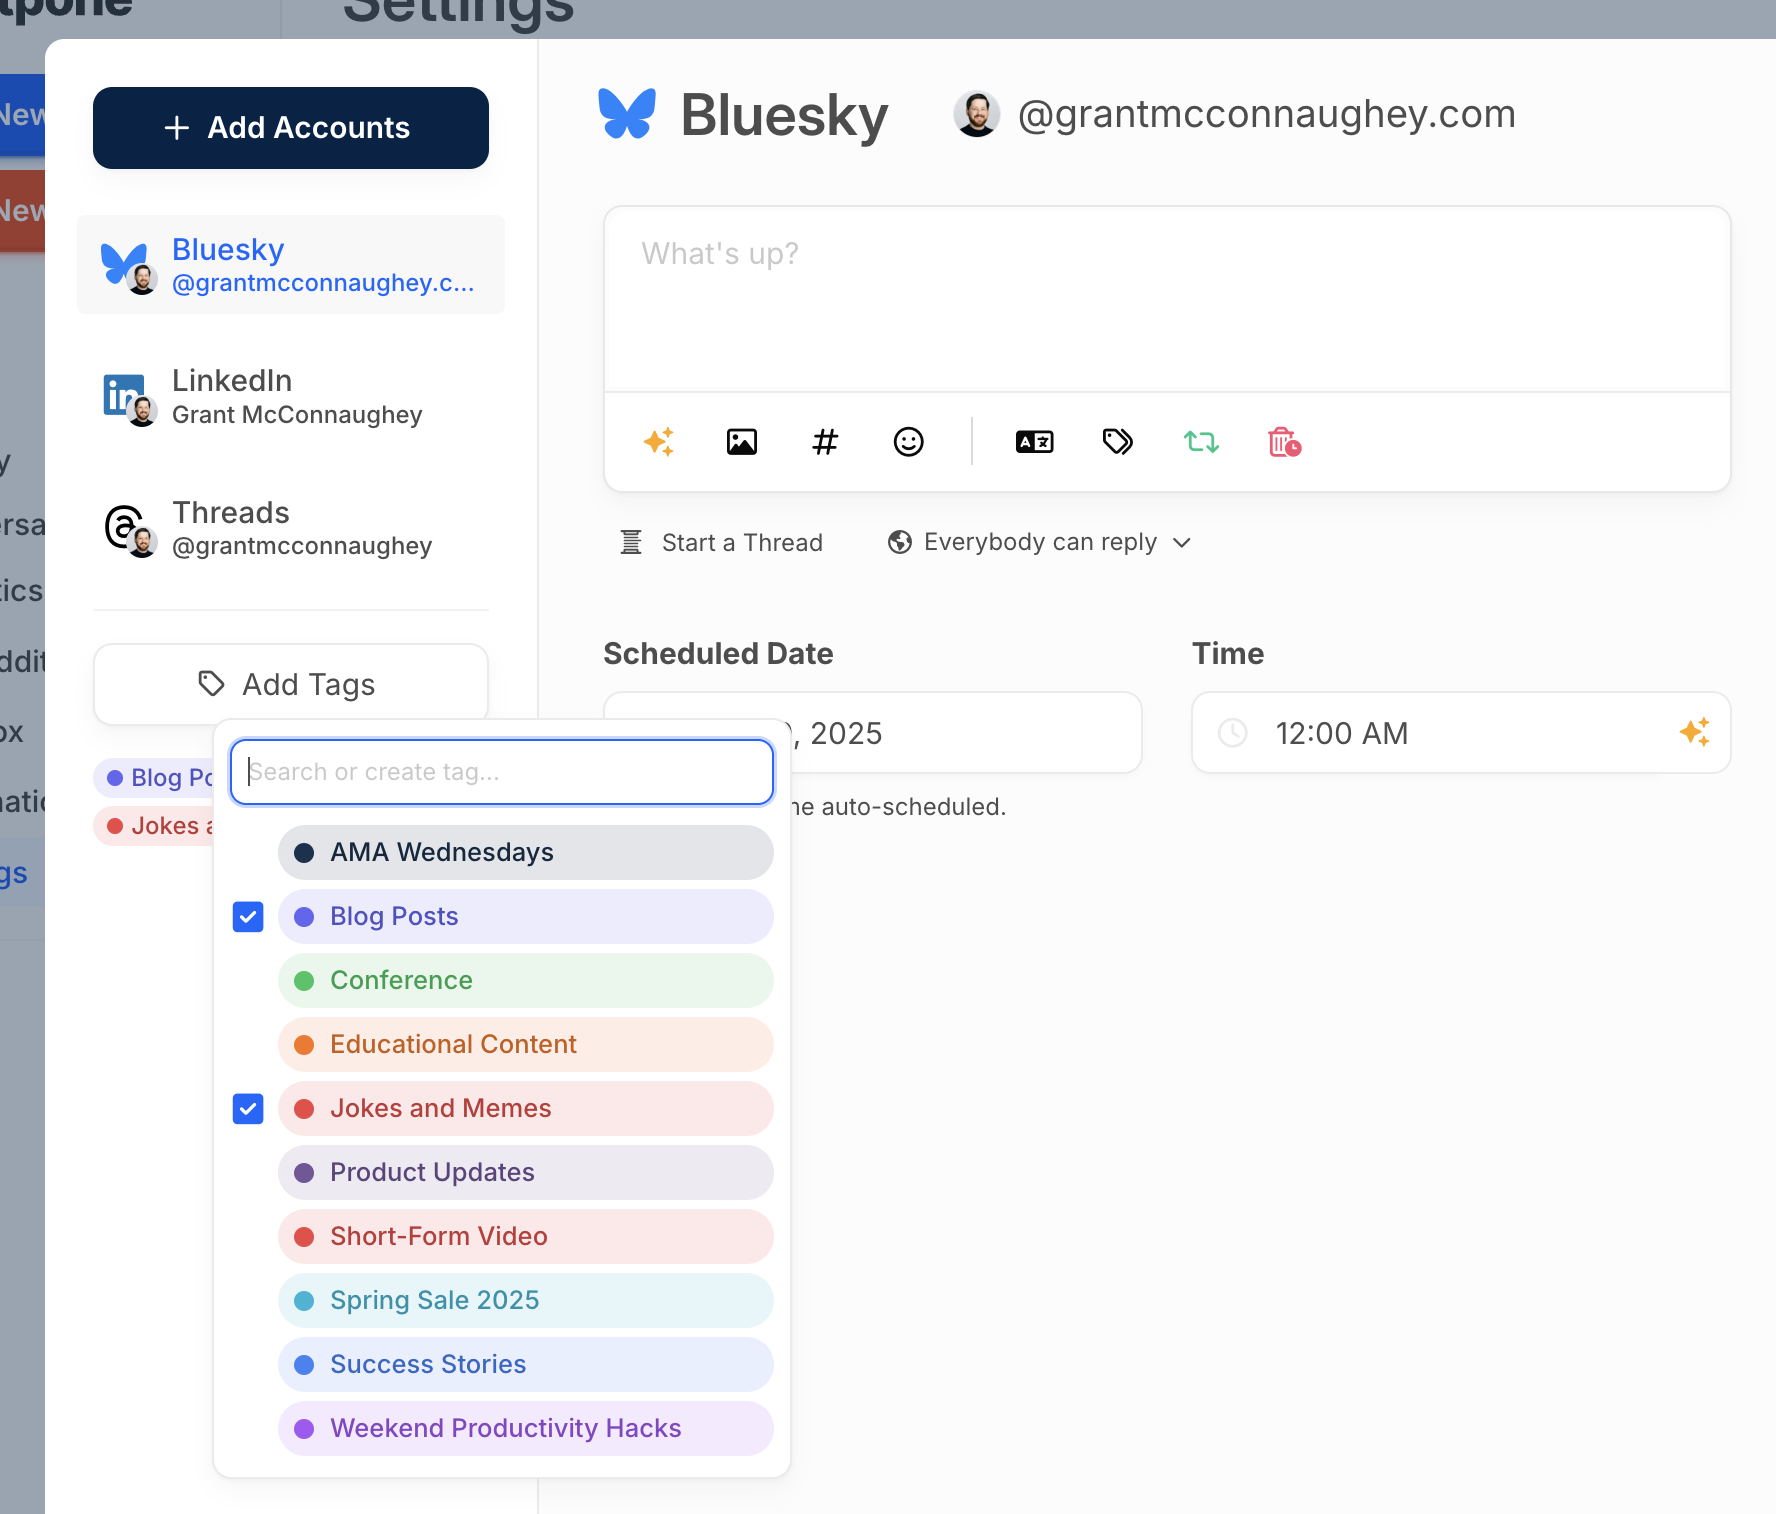The width and height of the screenshot is (1776, 1514).
Task: Click Start a Thread
Action: [x=722, y=542]
